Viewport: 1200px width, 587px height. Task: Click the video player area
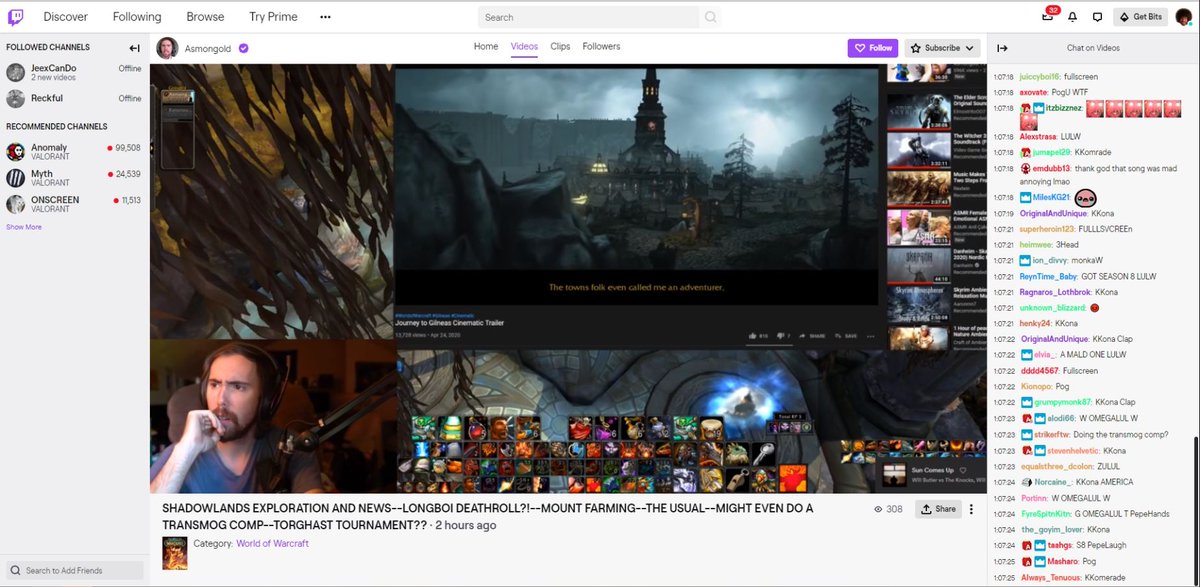[568, 278]
